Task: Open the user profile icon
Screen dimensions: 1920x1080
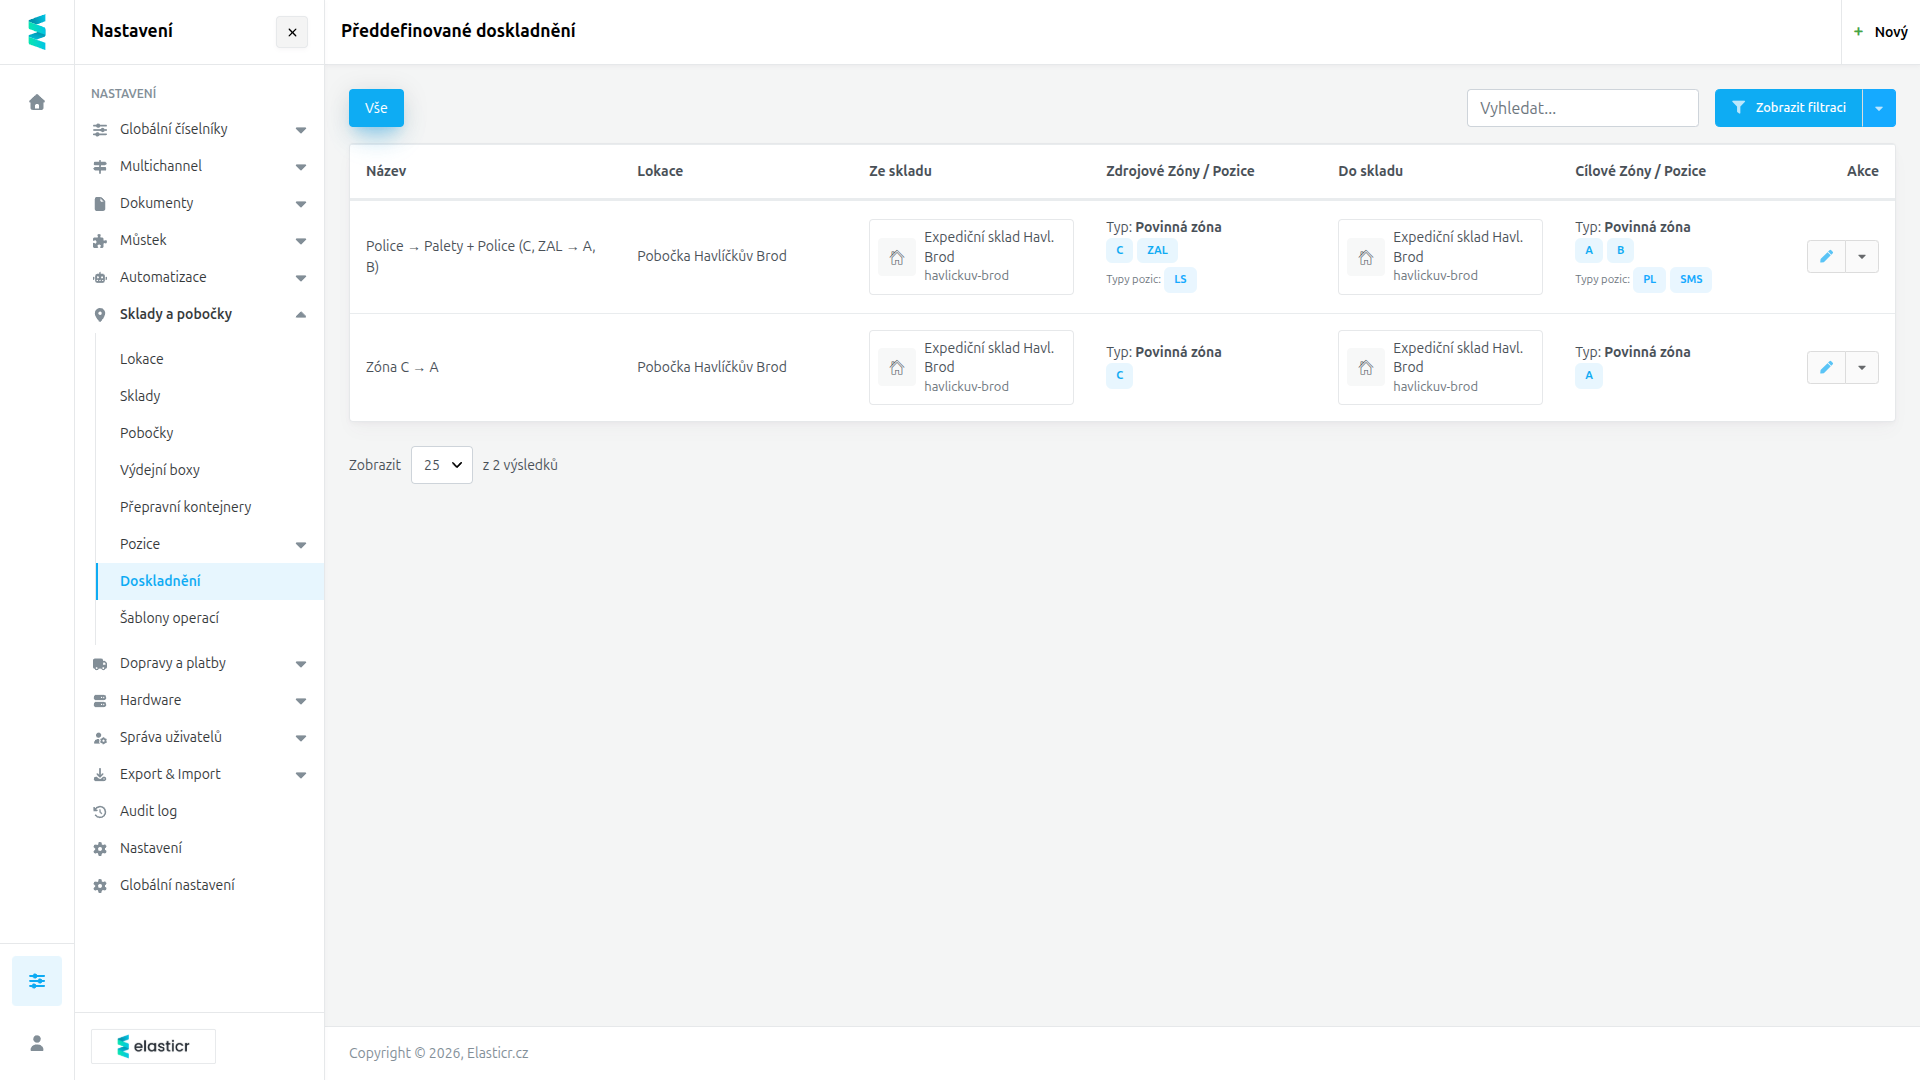Action: pyautogui.click(x=37, y=1043)
